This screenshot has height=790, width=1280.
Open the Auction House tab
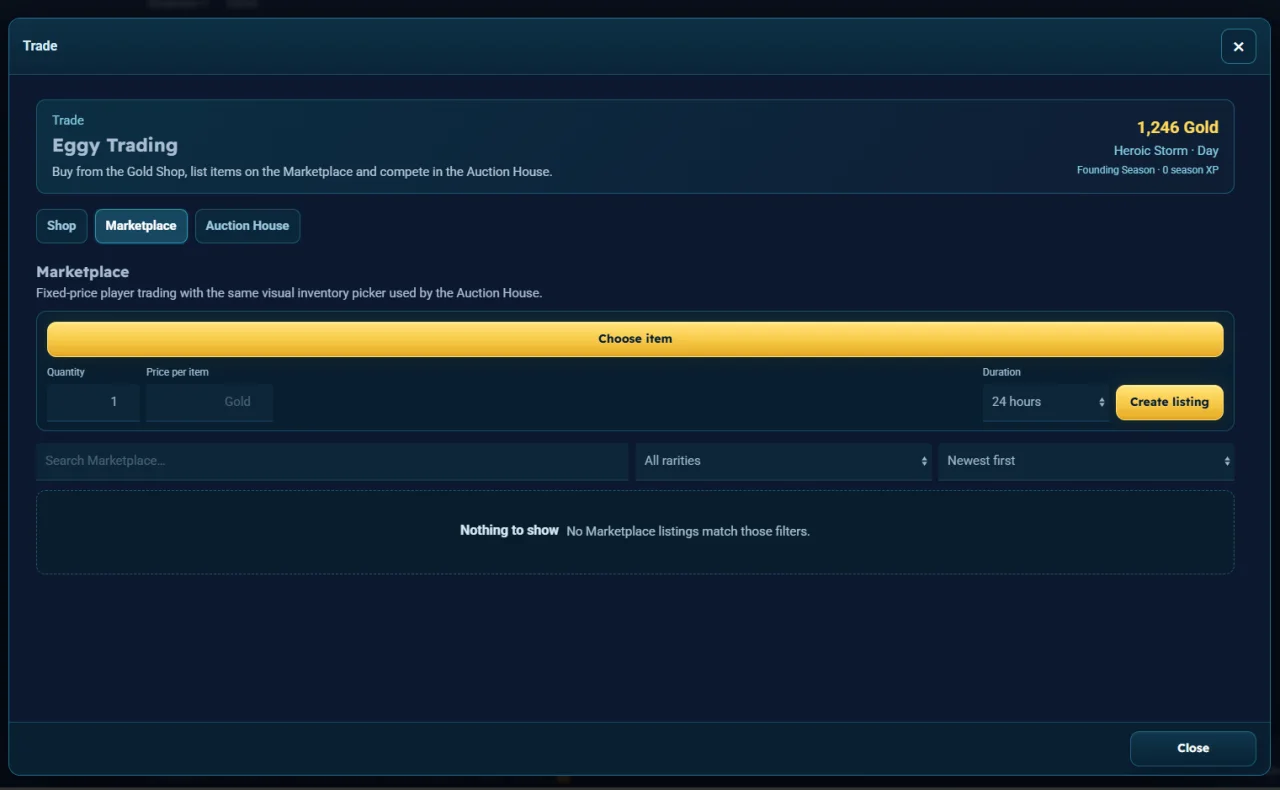[247, 226]
